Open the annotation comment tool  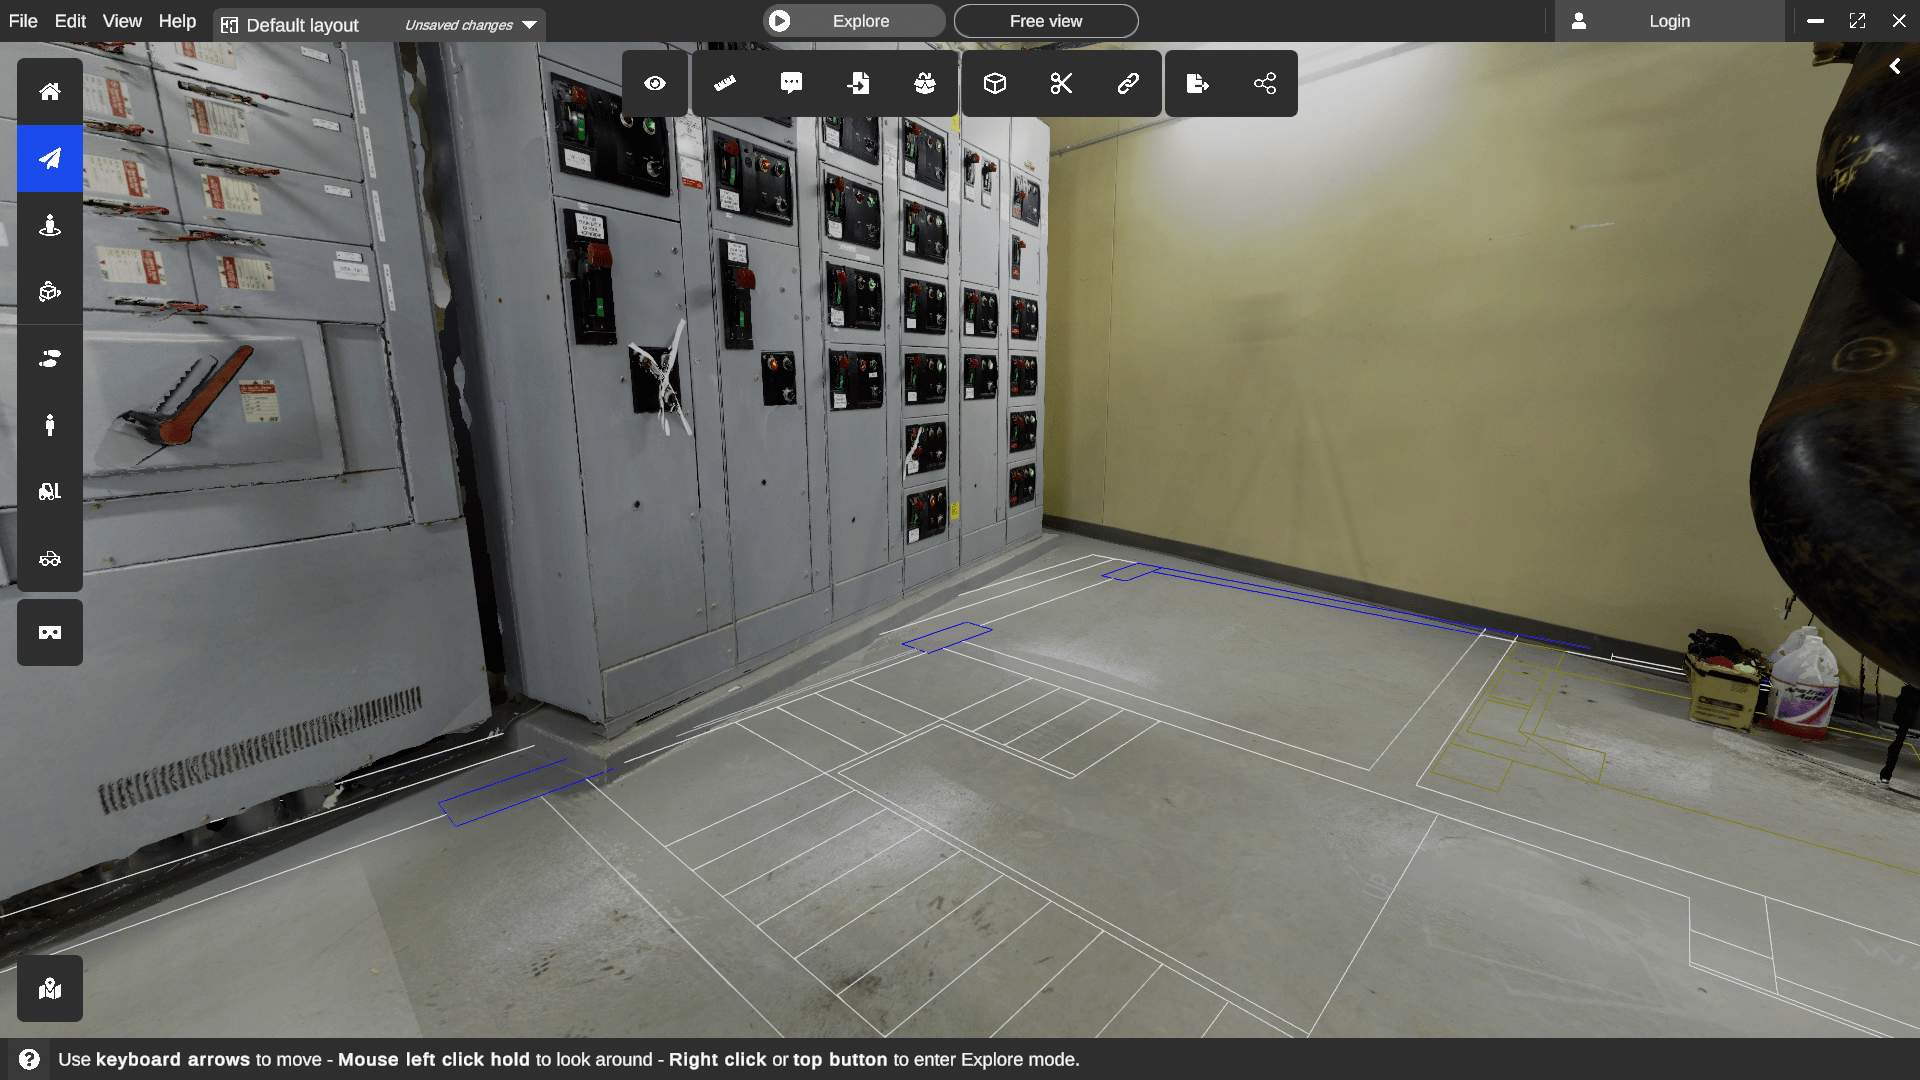point(791,83)
